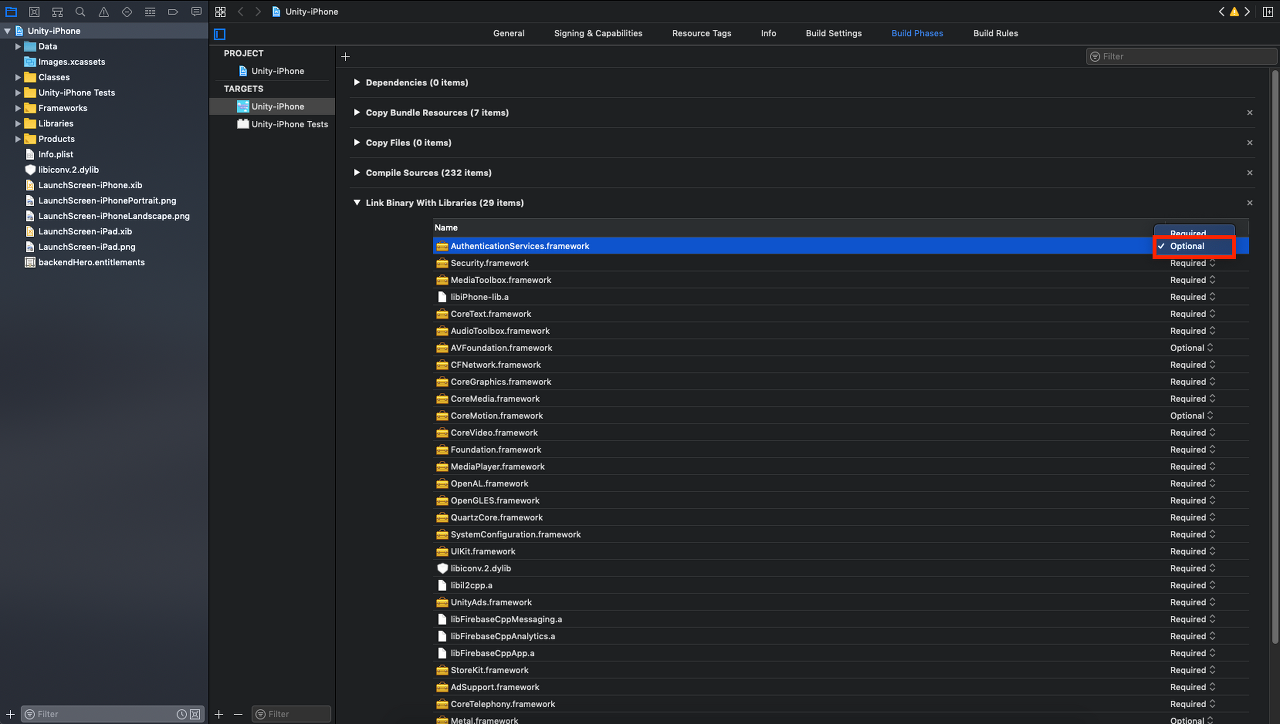Screen dimensions: 1280x724
Task: Expand the Dependencies build phase
Action: point(357,83)
